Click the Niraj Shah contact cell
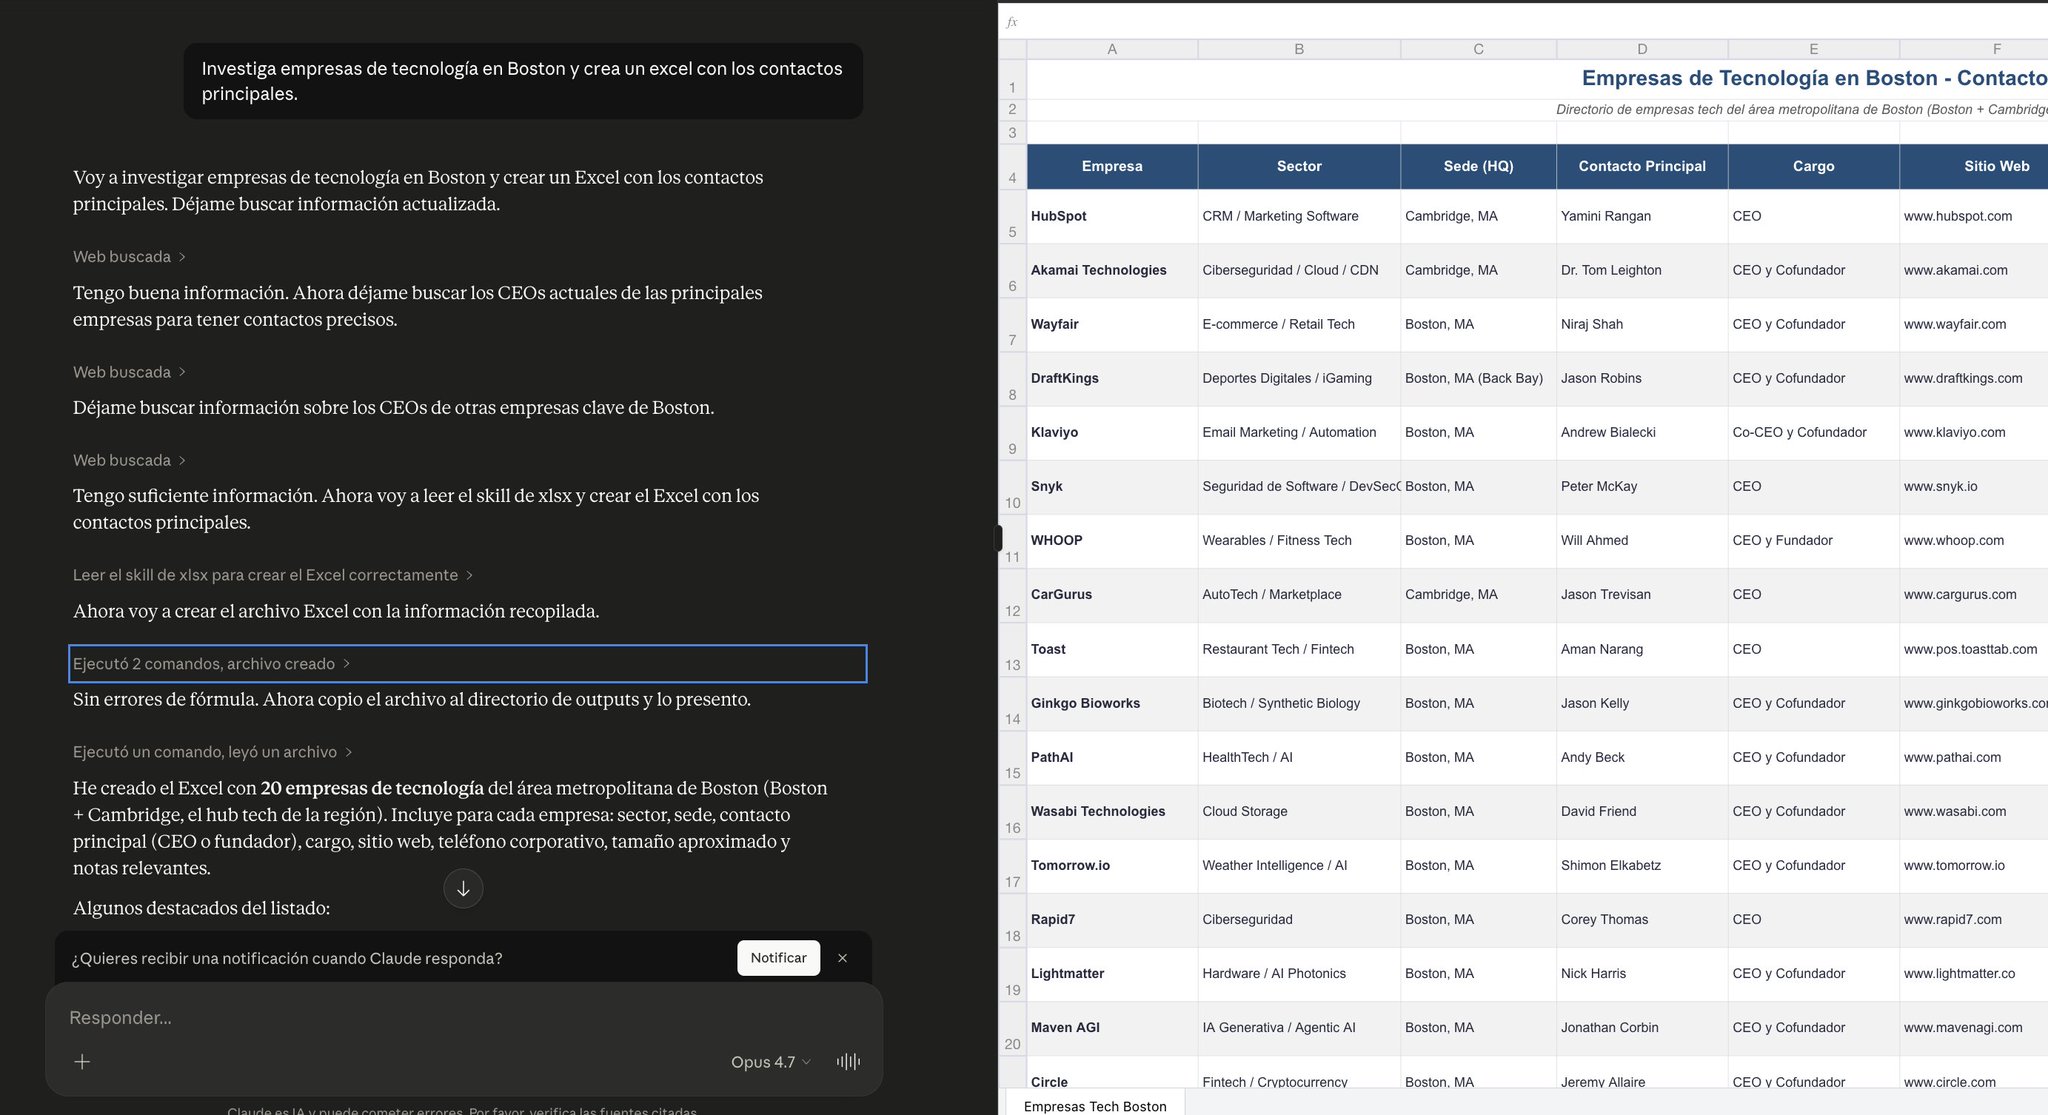This screenshot has width=2048, height=1115. pyautogui.click(x=1642, y=324)
